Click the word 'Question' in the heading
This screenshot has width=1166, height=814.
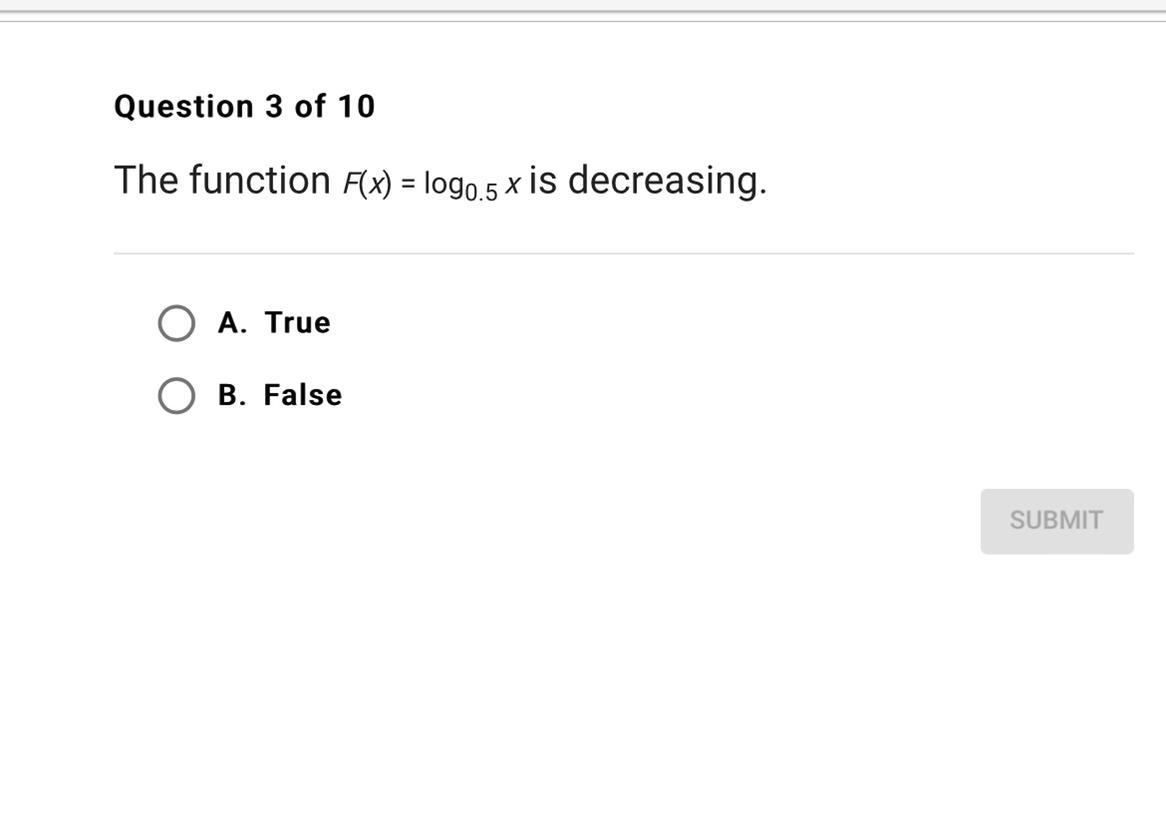(x=184, y=106)
